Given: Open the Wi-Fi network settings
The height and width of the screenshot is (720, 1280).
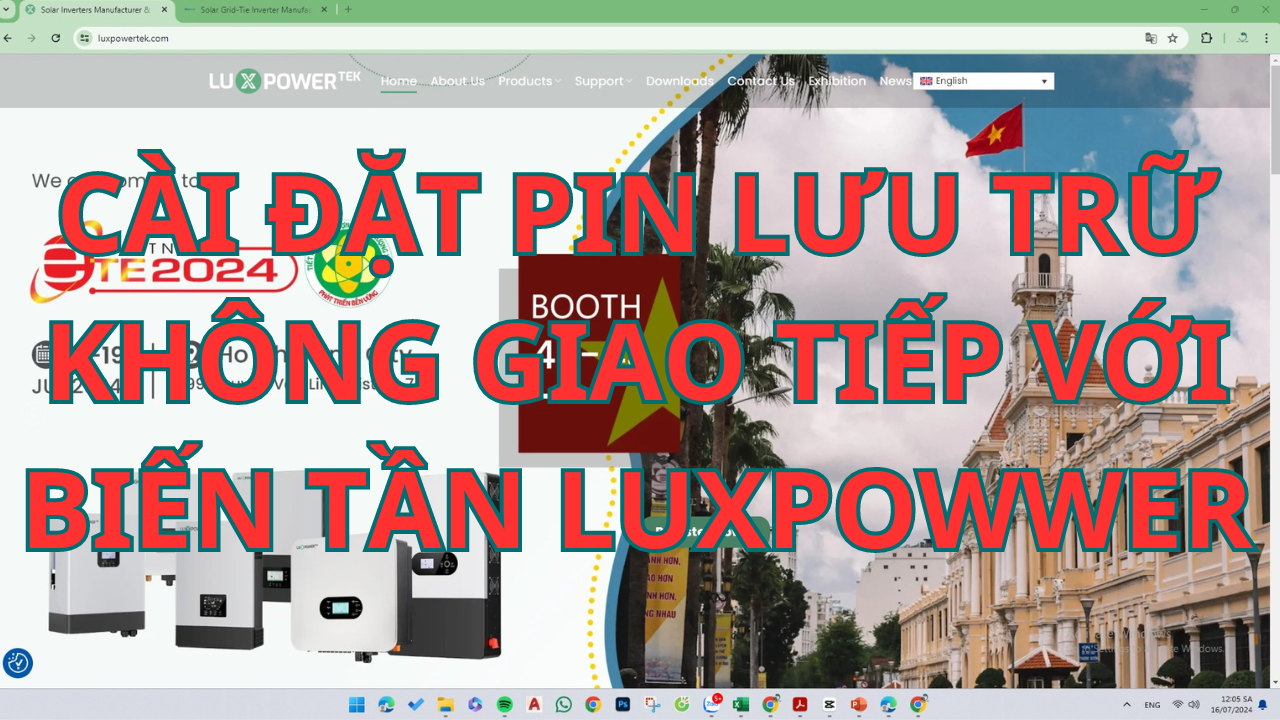Looking at the screenshot, I should pos(1178,704).
